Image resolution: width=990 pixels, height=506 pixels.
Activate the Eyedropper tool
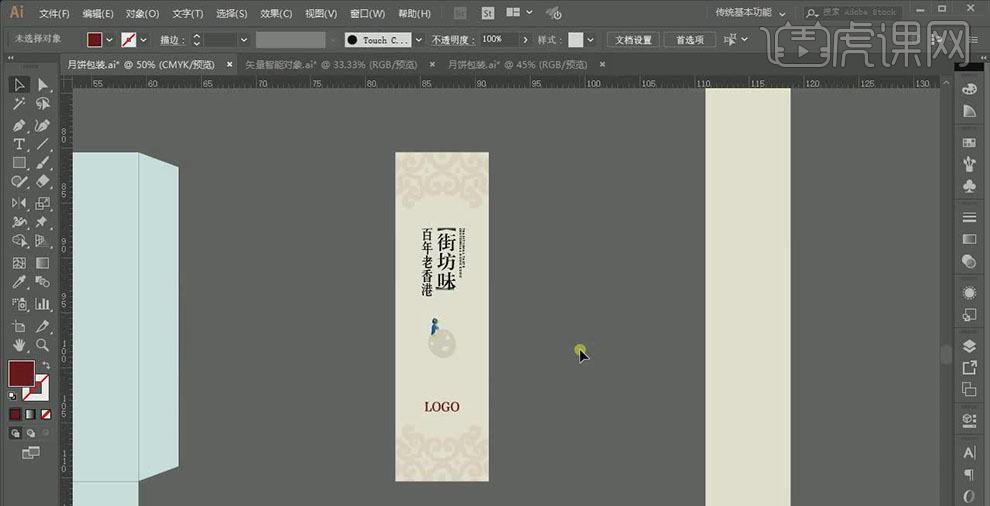19,284
